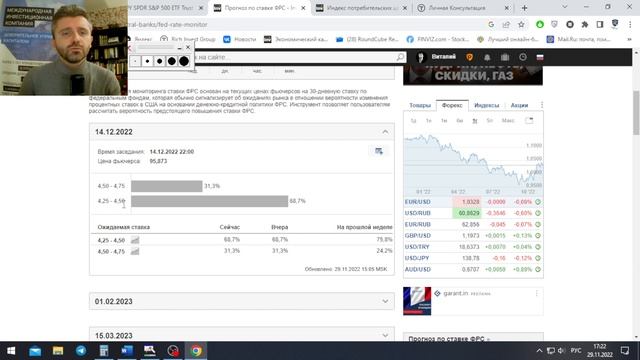Open the Виталий user profile avatar
The width and height of the screenshot is (640, 360).
point(421,57)
